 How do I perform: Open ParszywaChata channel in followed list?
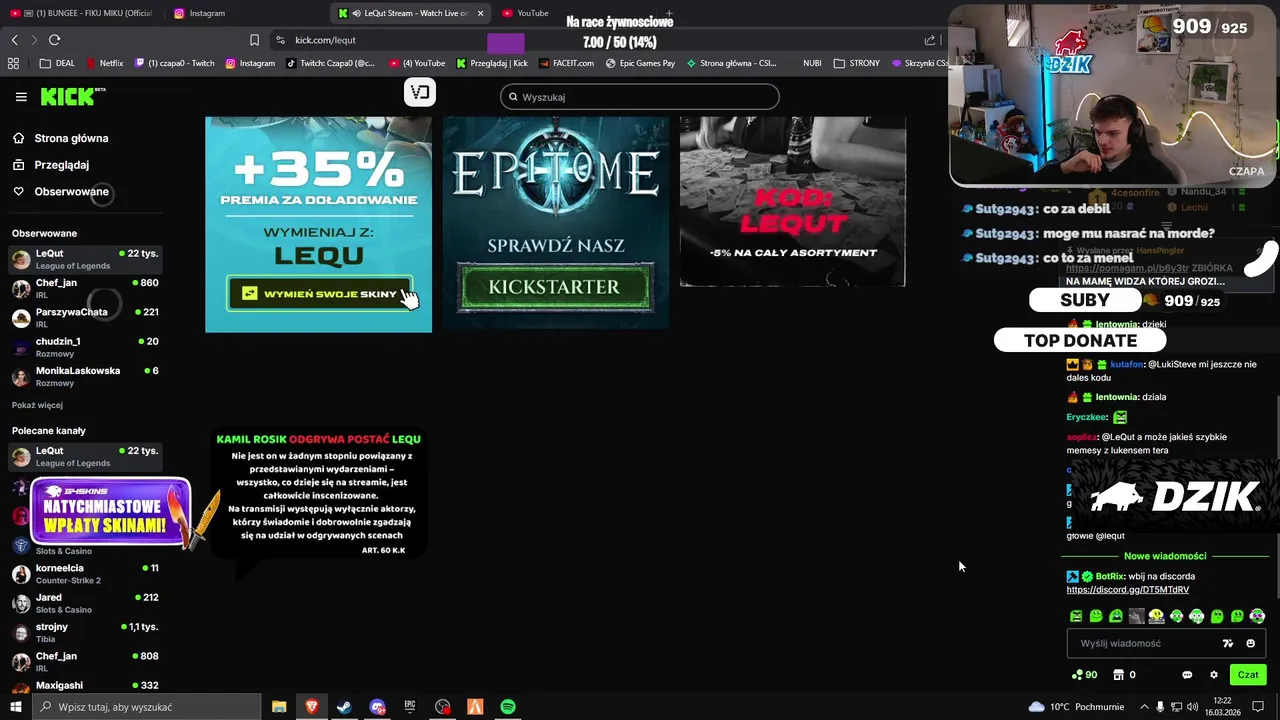pyautogui.click(x=85, y=317)
